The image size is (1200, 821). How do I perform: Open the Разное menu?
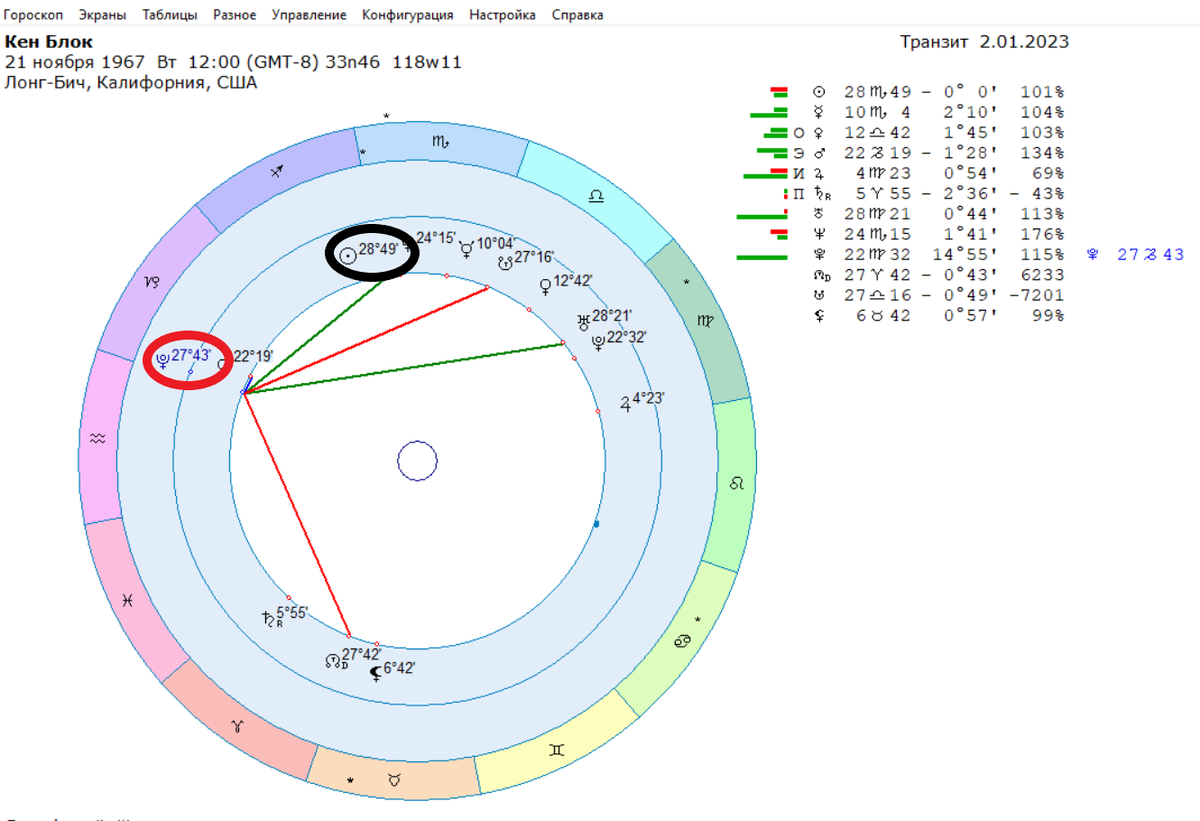(234, 15)
